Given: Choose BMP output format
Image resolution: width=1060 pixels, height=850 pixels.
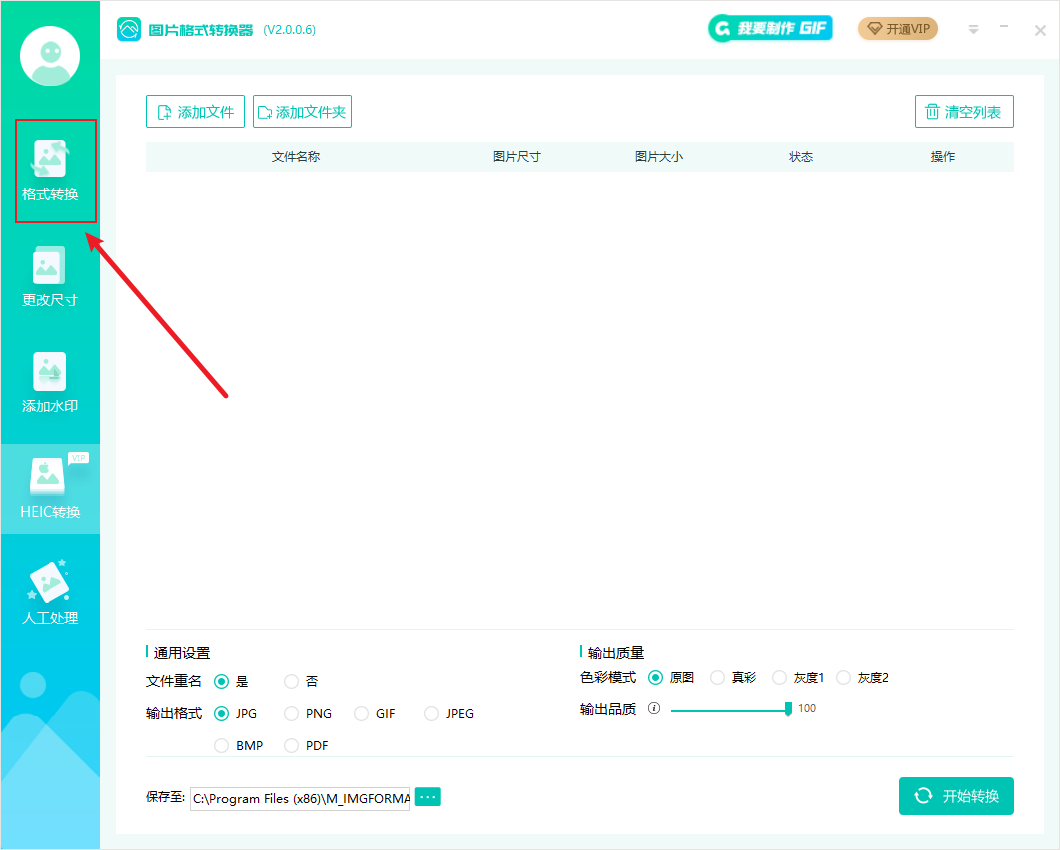Looking at the screenshot, I should (x=221, y=745).
